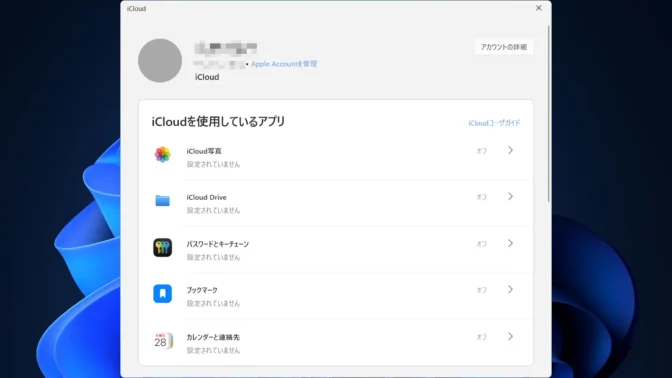Image resolution: width=672 pixels, height=378 pixels.
Task: Click 設定されていません under カレンダーと連絡先
Action: click(213, 350)
